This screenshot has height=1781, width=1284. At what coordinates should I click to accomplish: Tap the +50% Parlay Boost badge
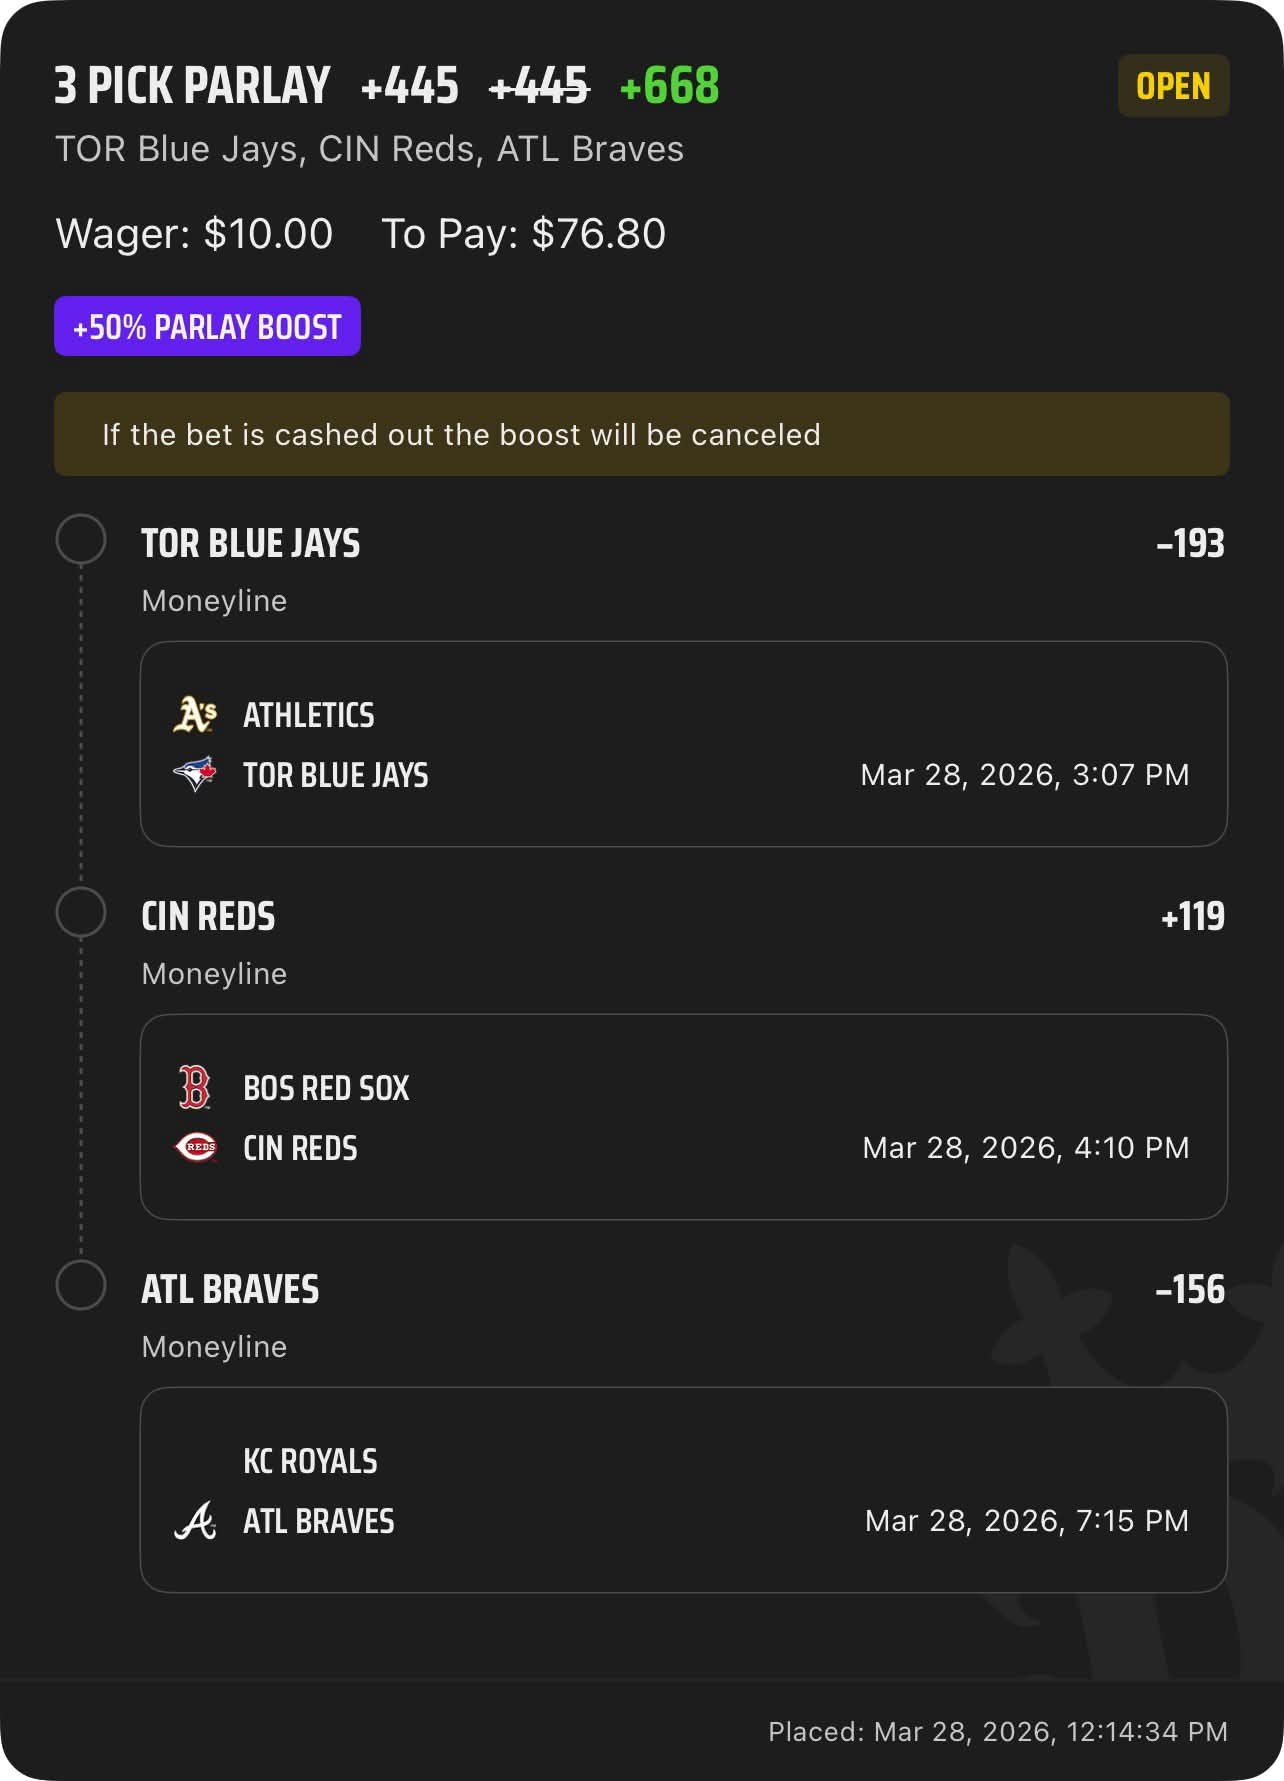pos(207,327)
